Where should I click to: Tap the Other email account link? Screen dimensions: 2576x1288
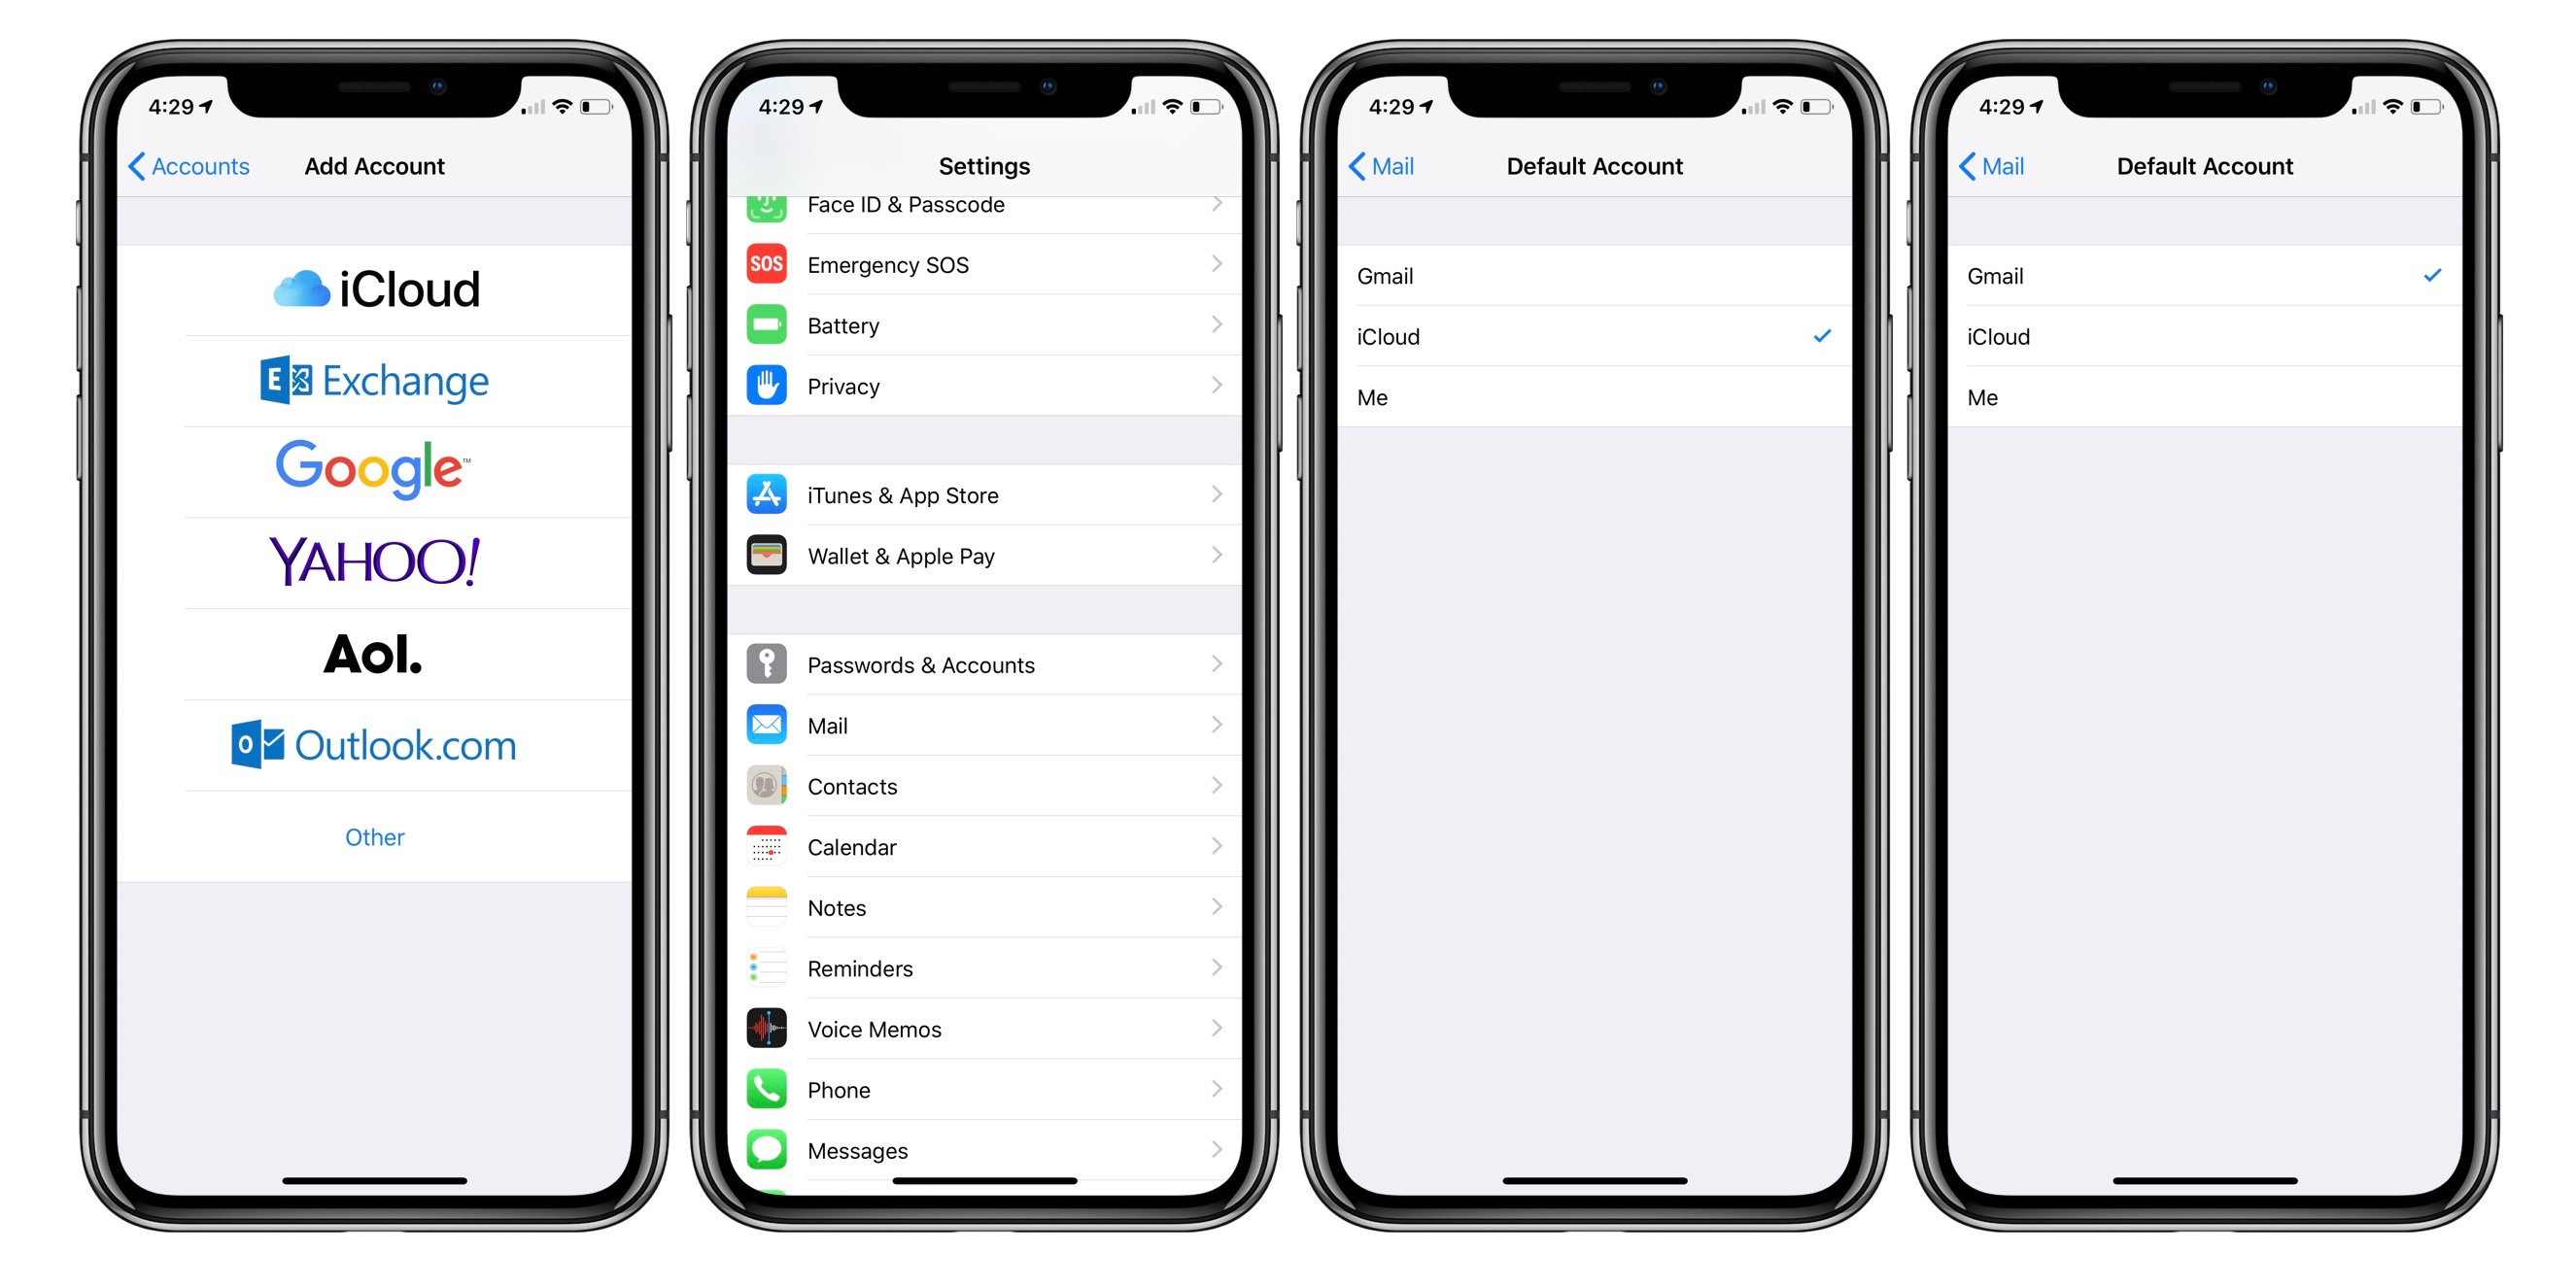tap(374, 836)
